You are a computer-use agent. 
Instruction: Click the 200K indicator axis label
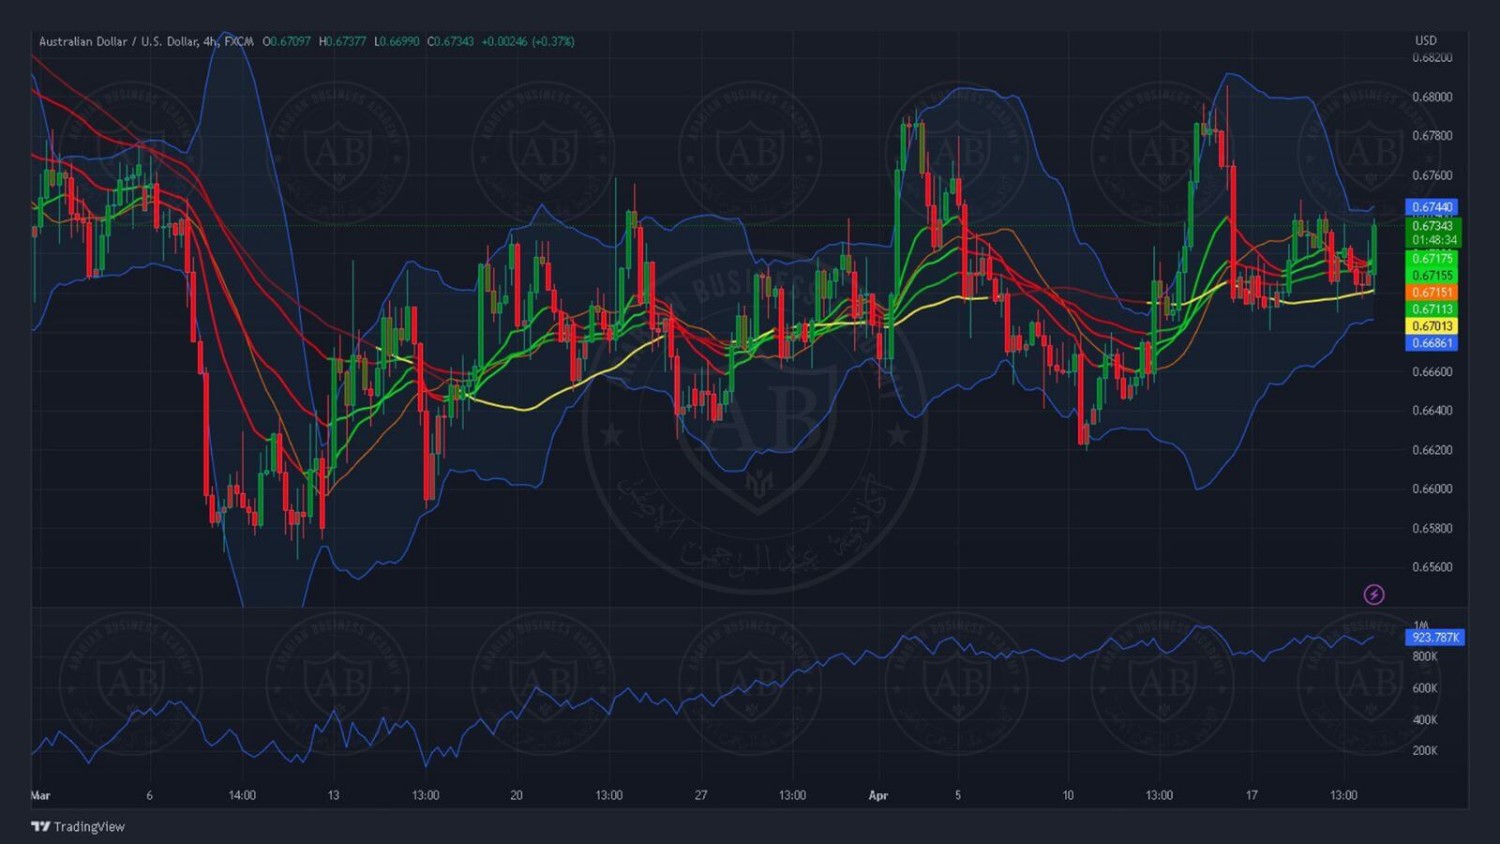pyautogui.click(x=1425, y=751)
